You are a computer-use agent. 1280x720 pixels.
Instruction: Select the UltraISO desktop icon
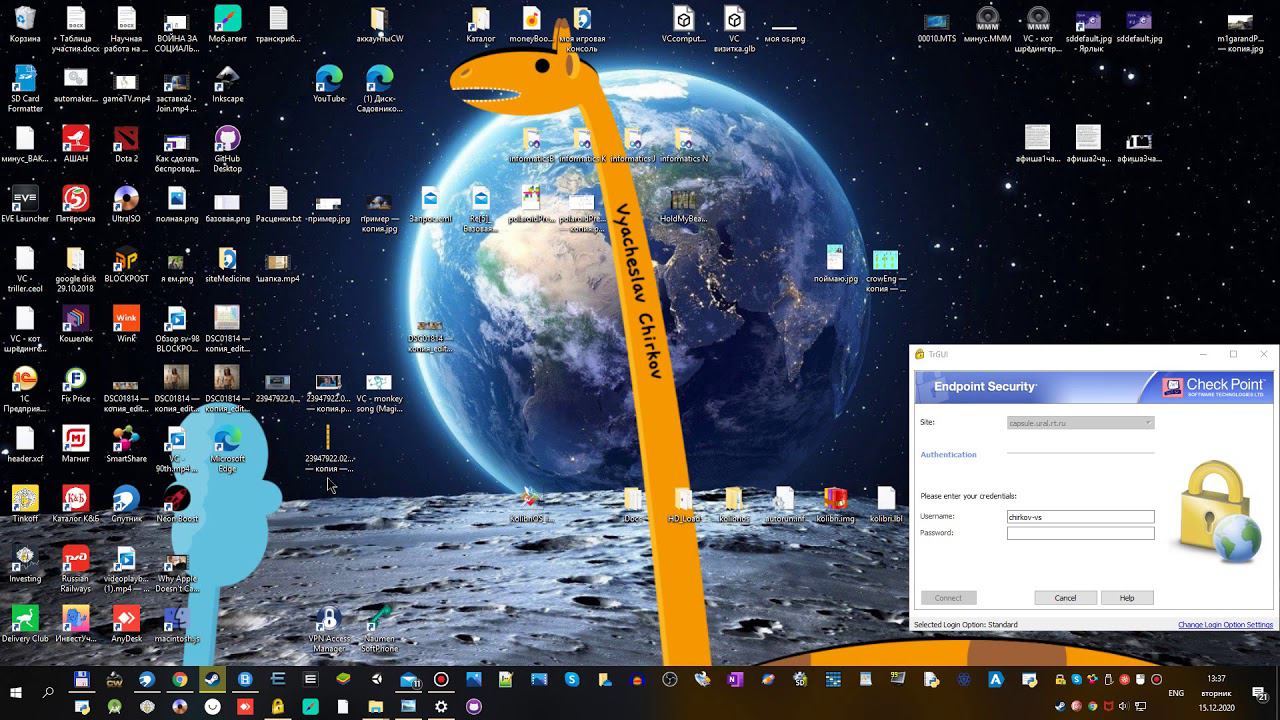point(126,205)
